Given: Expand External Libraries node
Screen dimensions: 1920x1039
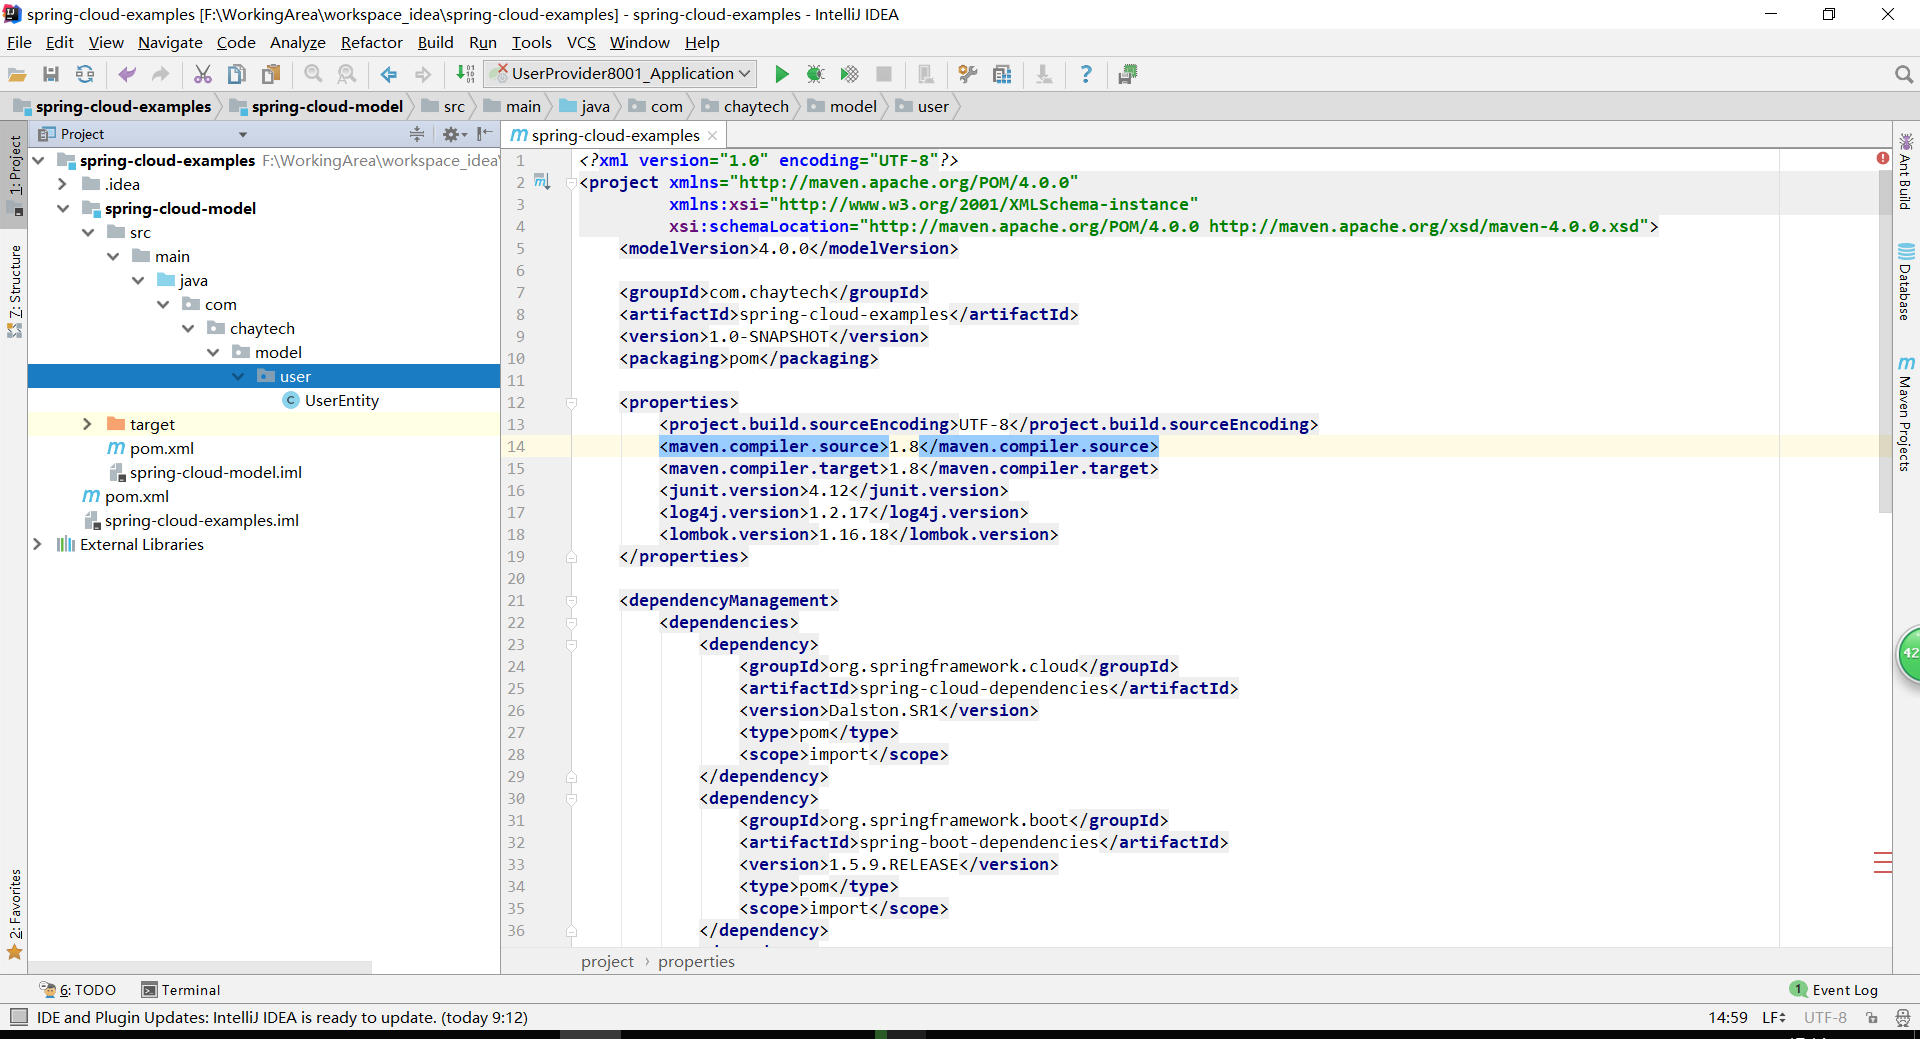Looking at the screenshot, I should [x=37, y=544].
